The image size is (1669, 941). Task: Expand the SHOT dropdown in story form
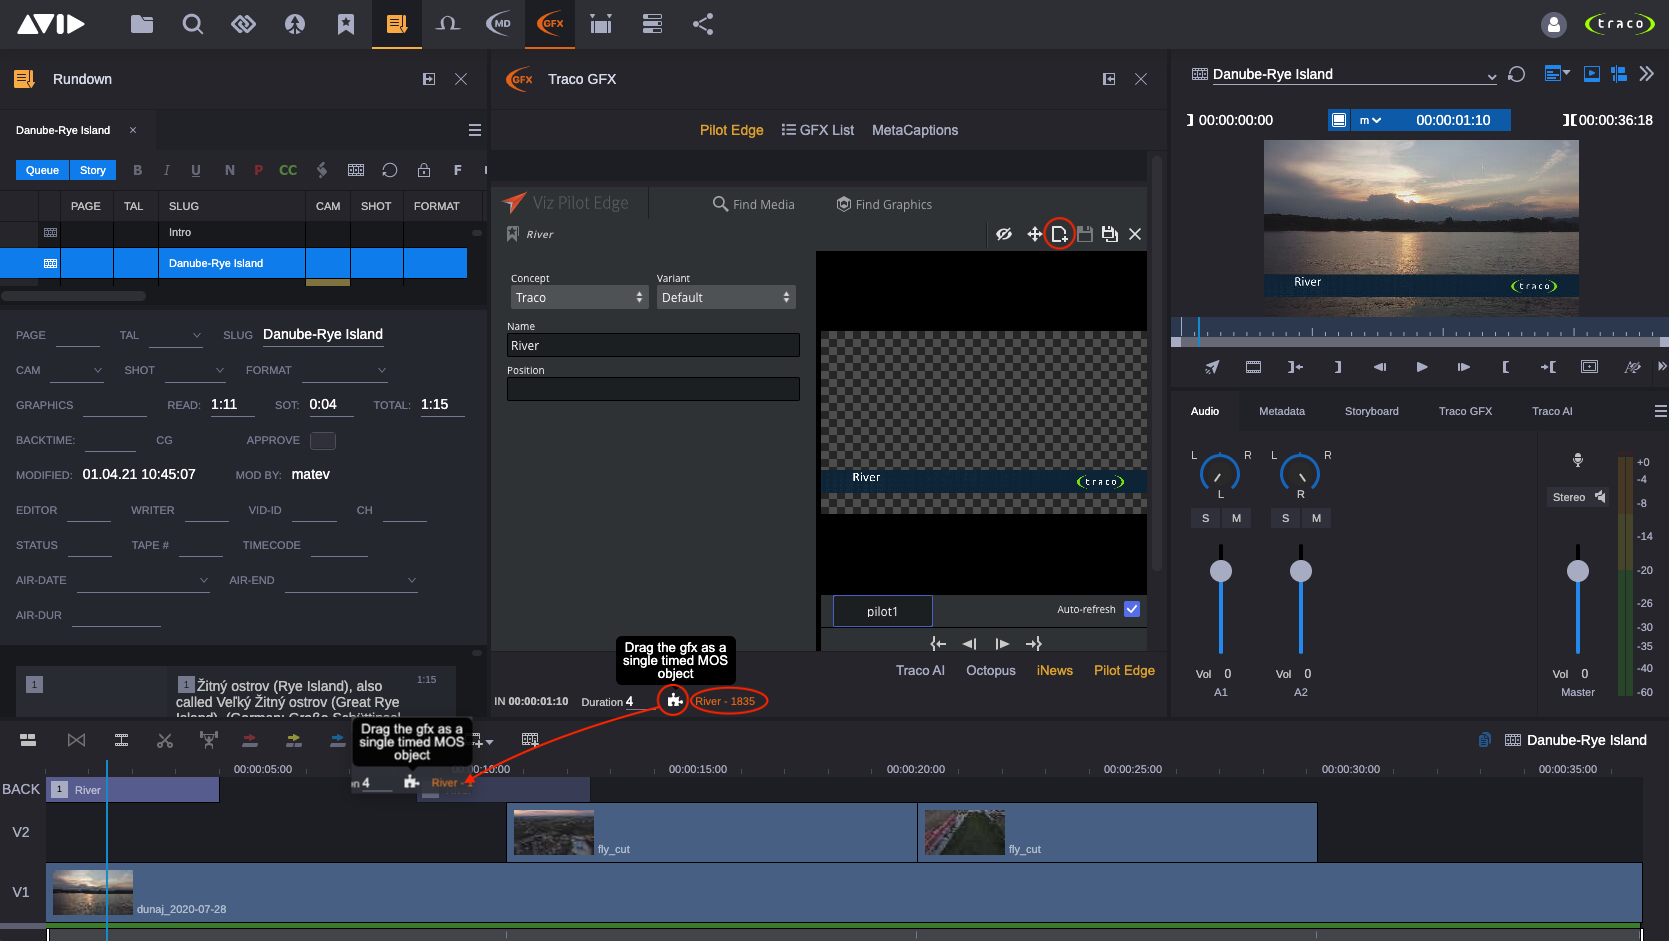(x=220, y=371)
